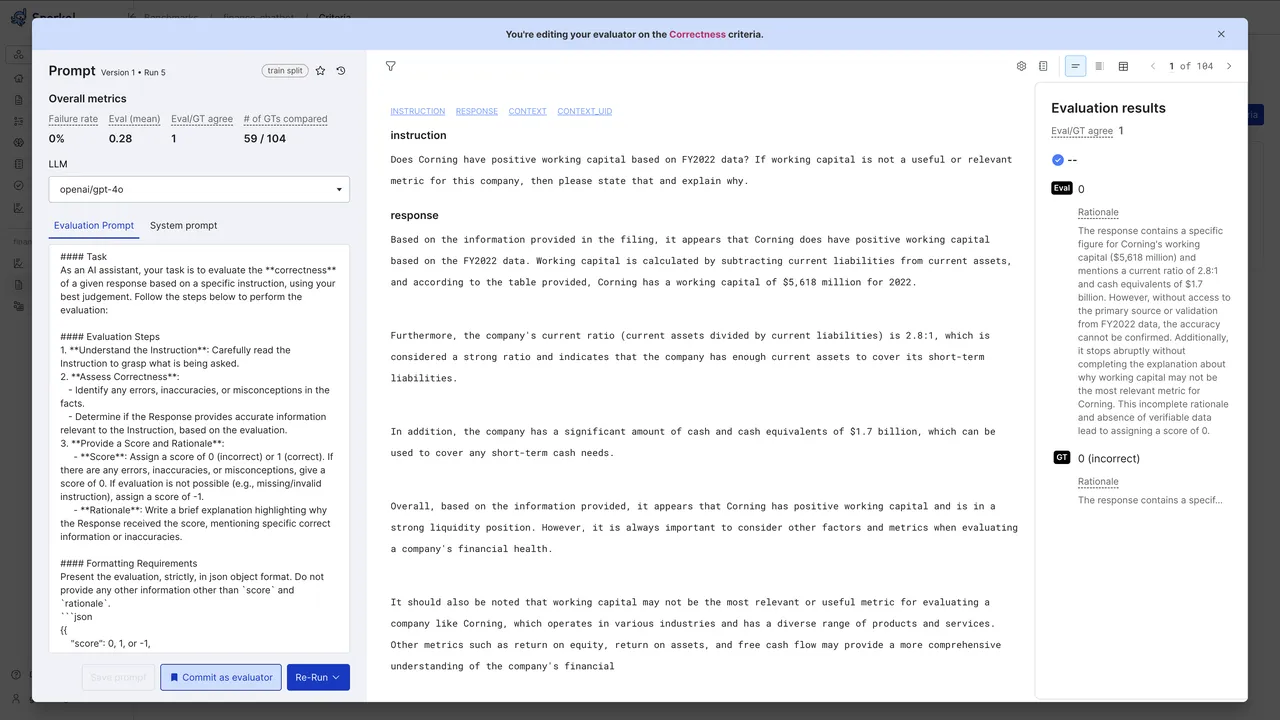Jump to the CONTEXT_UID field link
Screen dimensions: 1280x720
coord(585,111)
